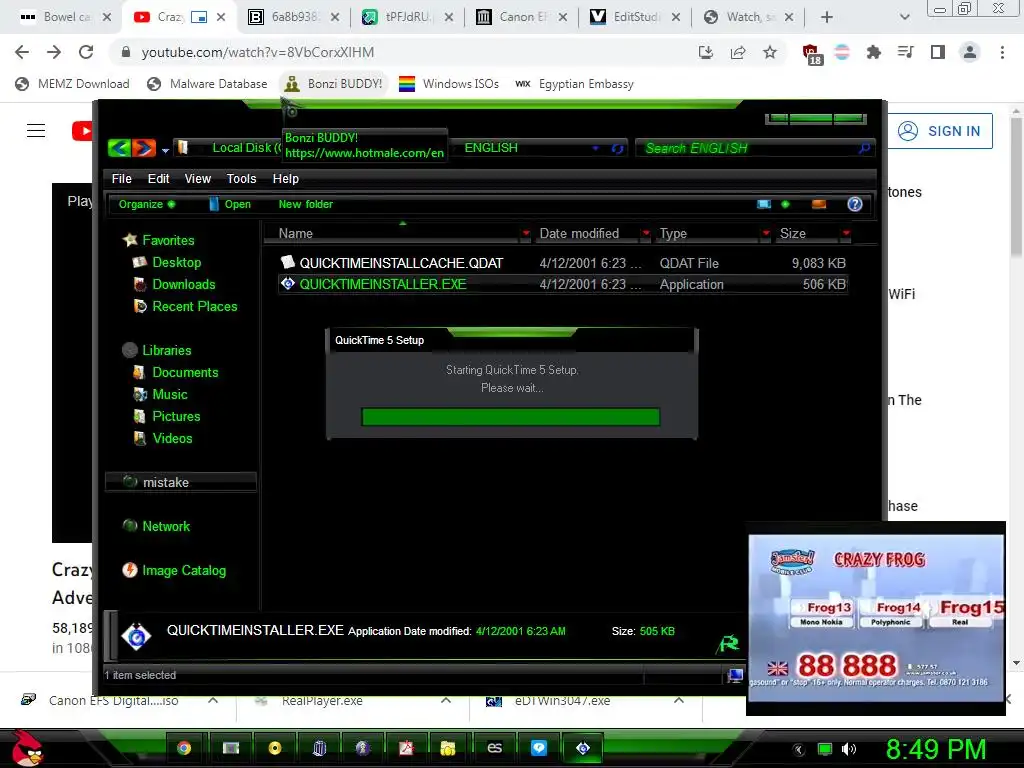
Task: Open the View menu in Explorer
Action: 197,178
